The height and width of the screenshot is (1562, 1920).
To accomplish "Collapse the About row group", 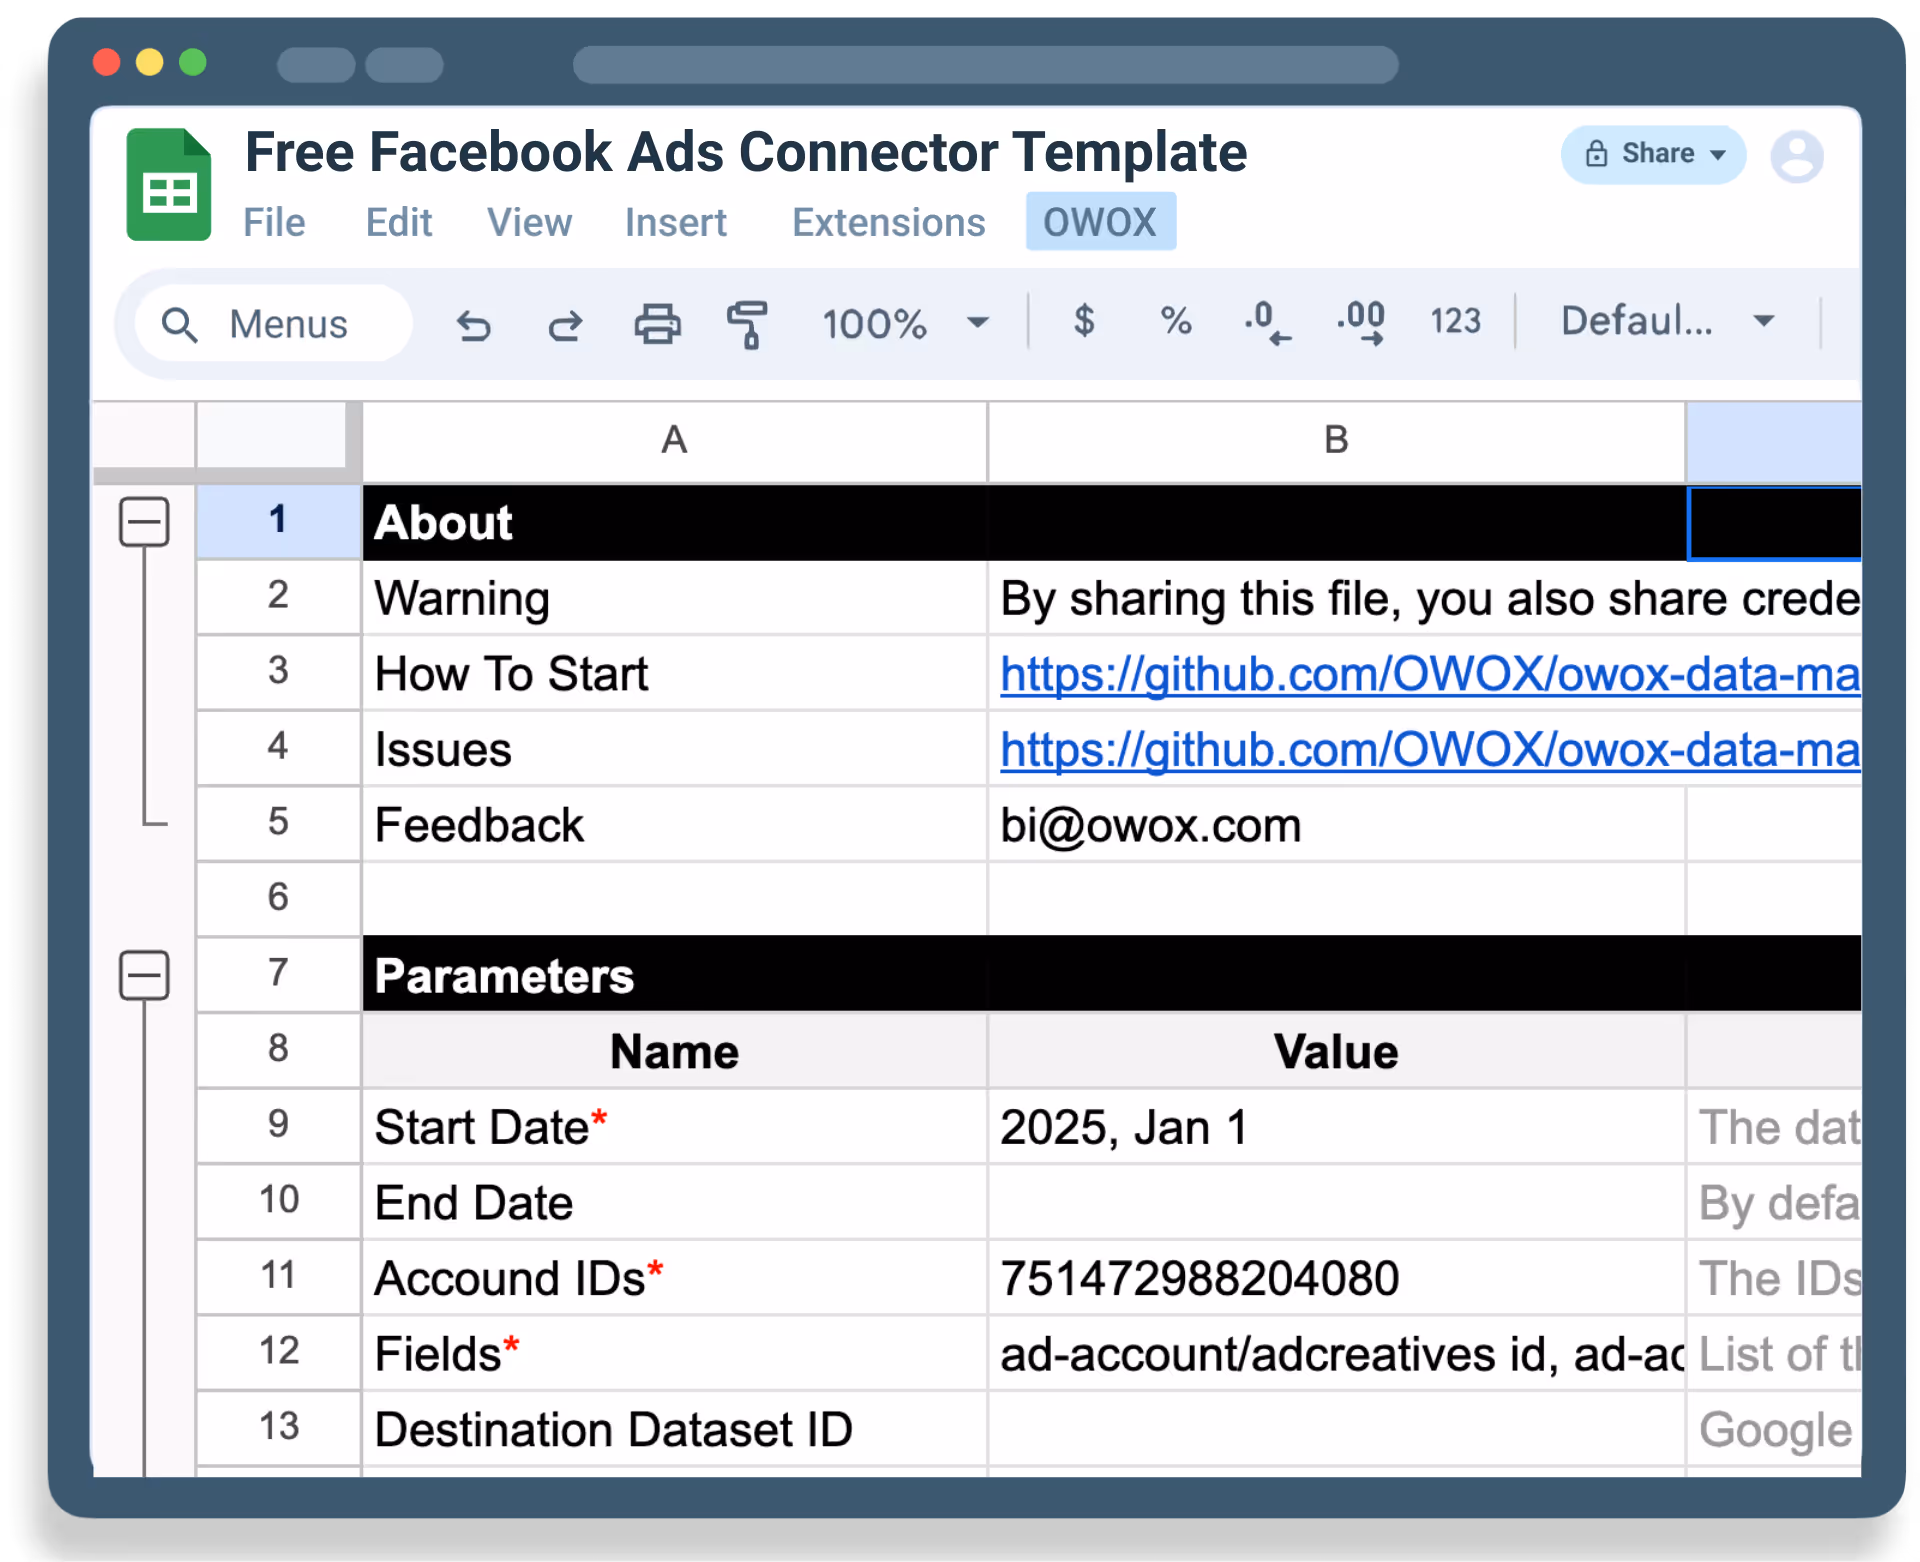I will [x=144, y=522].
